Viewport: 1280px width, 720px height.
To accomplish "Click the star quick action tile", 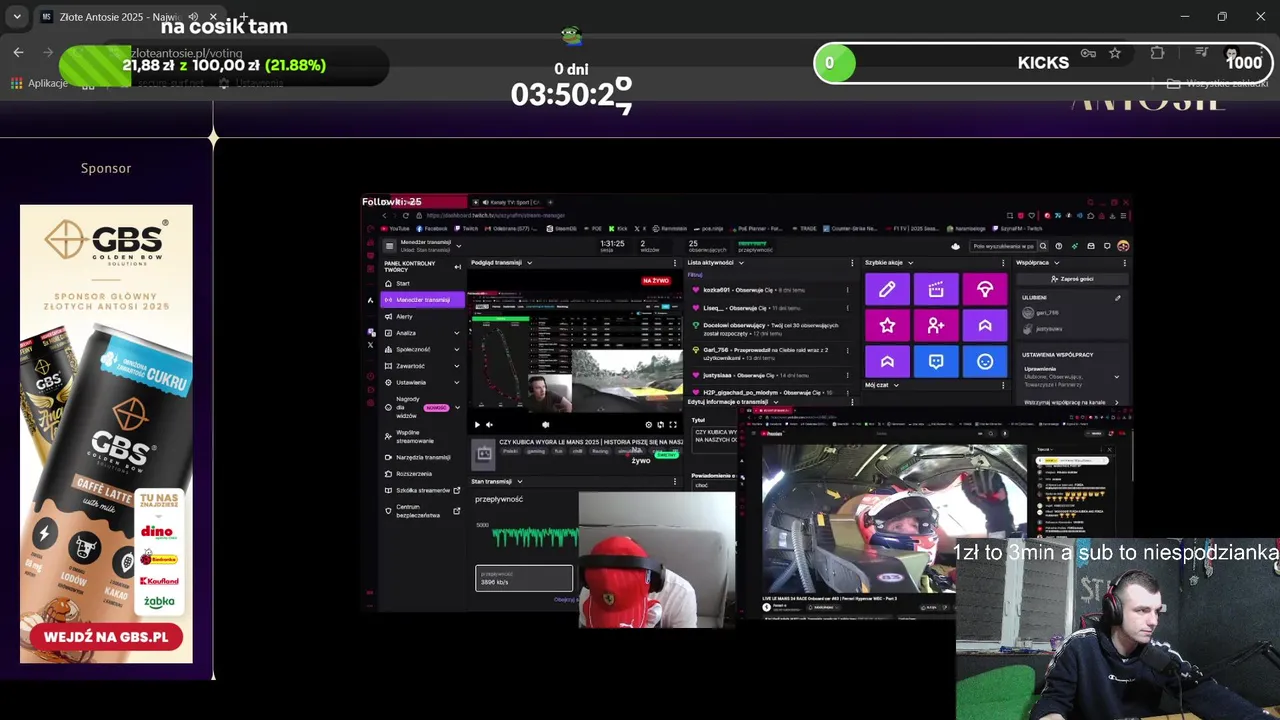I will click(887, 325).
